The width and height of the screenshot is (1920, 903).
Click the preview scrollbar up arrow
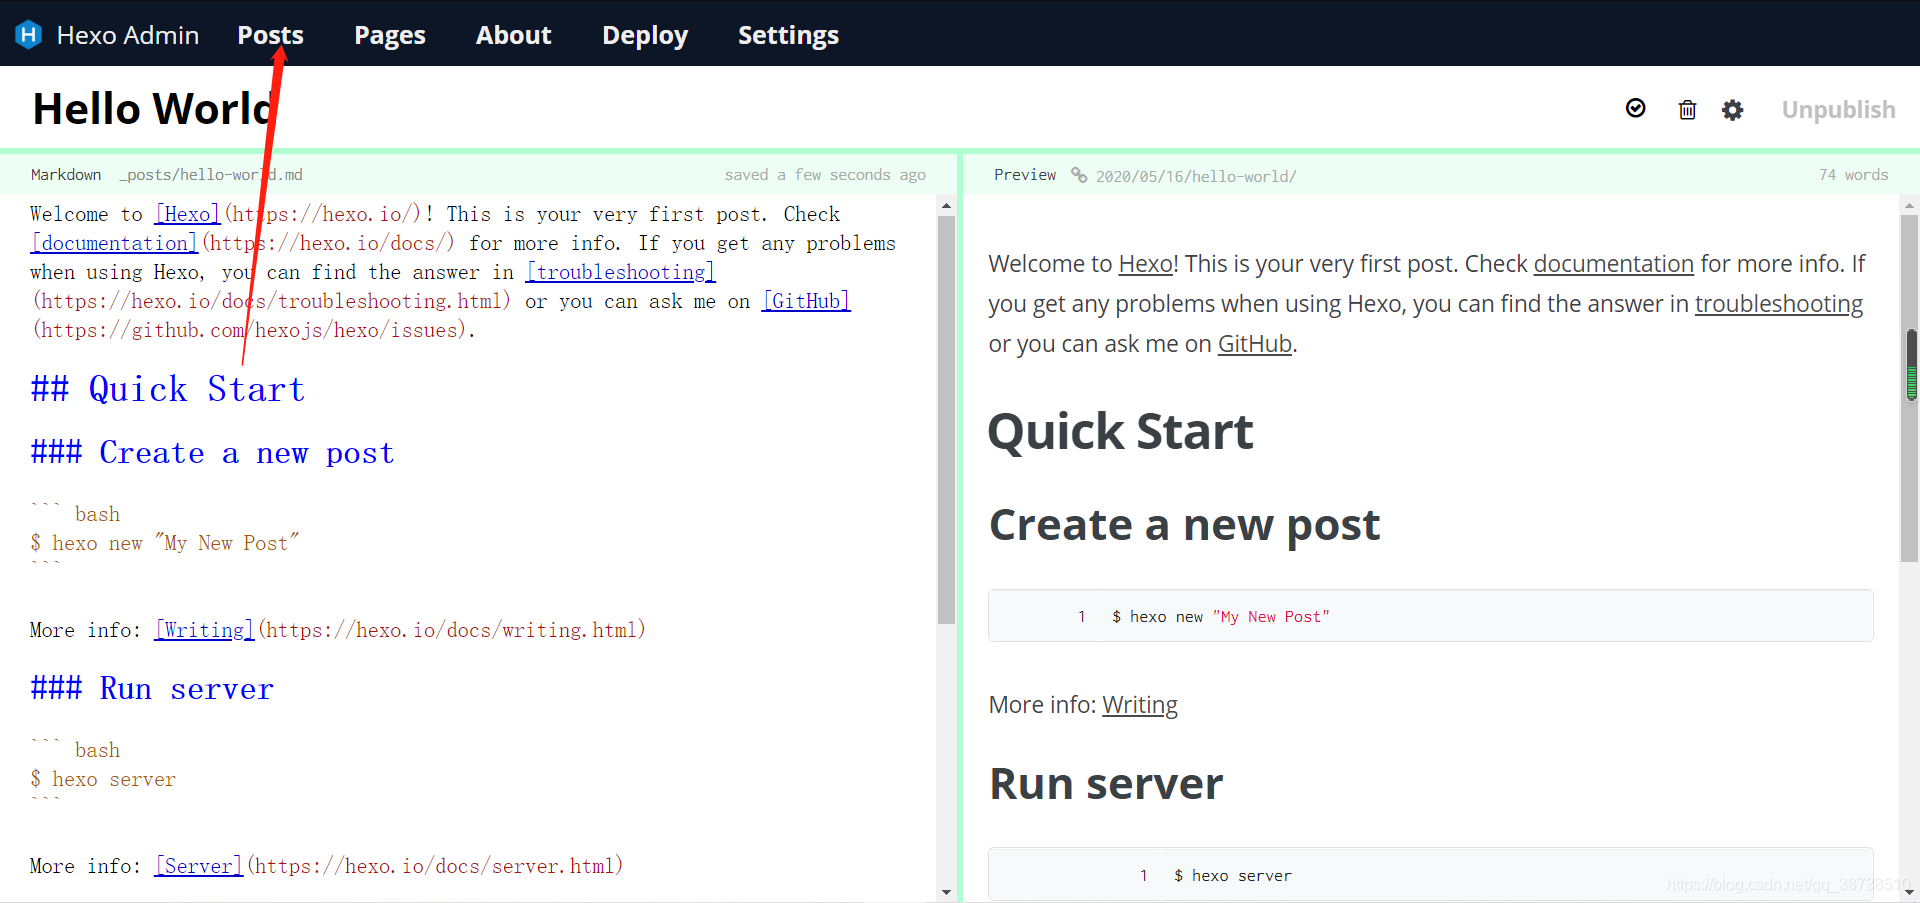pyautogui.click(x=1909, y=205)
